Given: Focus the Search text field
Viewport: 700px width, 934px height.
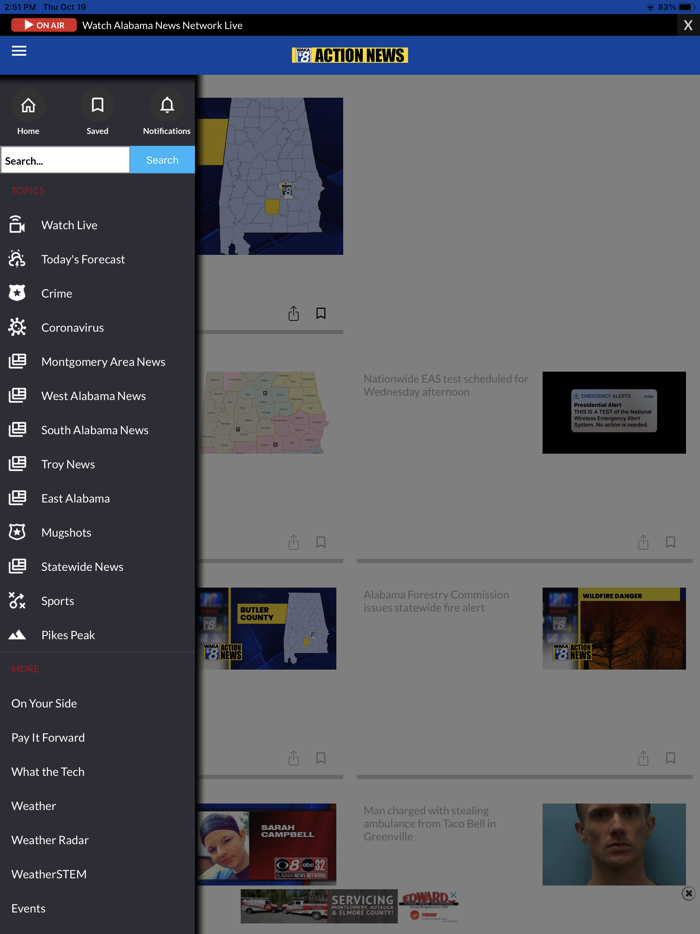Looking at the screenshot, I should click(x=65, y=160).
